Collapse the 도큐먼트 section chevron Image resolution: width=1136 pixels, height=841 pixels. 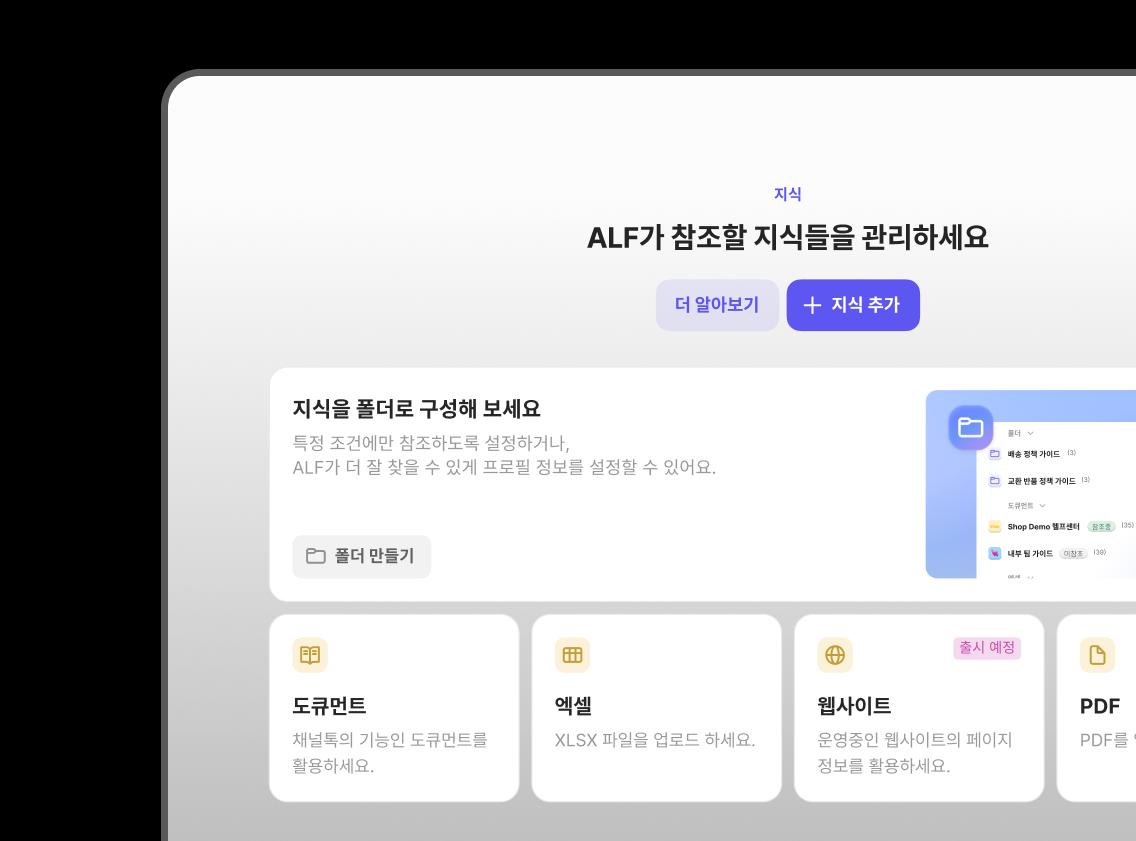(x=1043, y=506)
